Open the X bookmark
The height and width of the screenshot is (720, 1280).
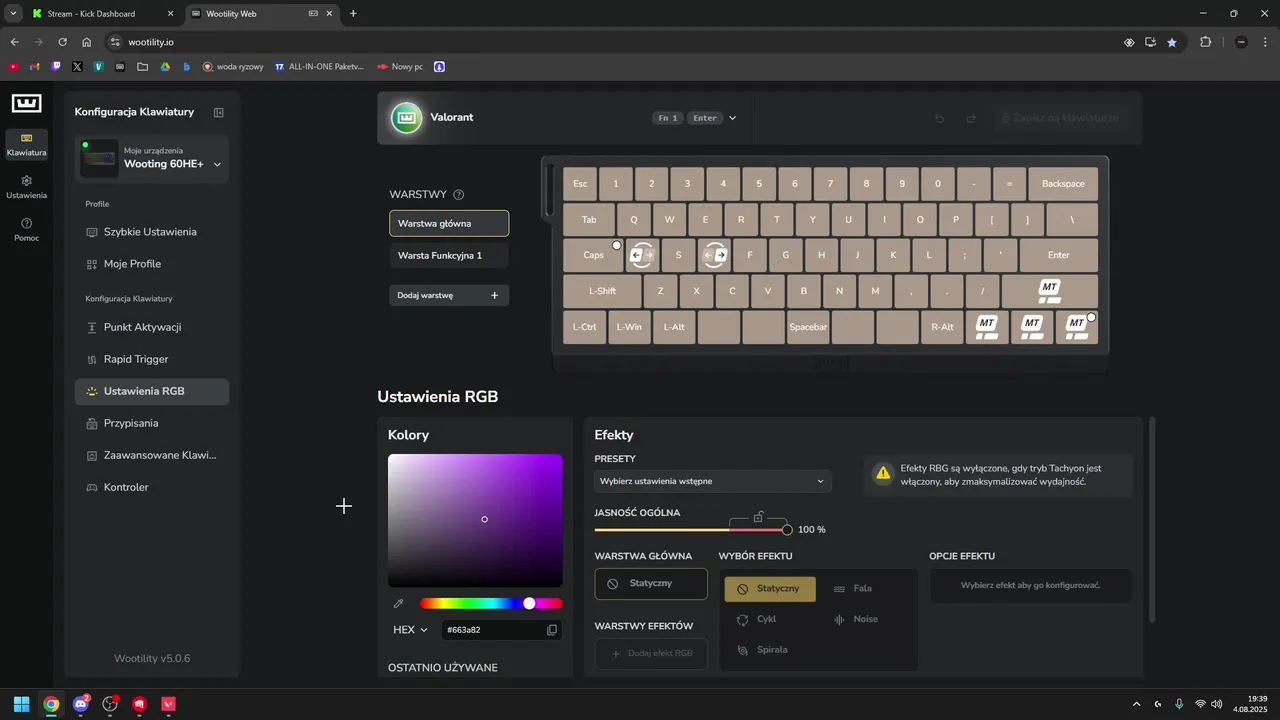pos(77,67)
